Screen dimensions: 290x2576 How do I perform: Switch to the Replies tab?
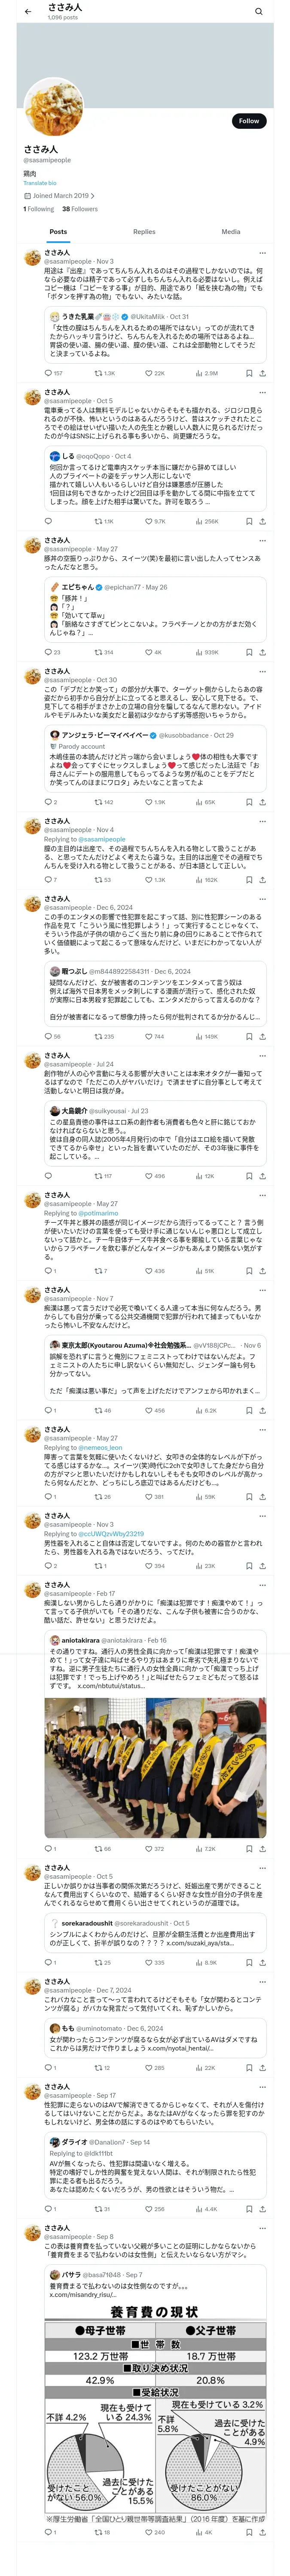[x=144, y=232]
